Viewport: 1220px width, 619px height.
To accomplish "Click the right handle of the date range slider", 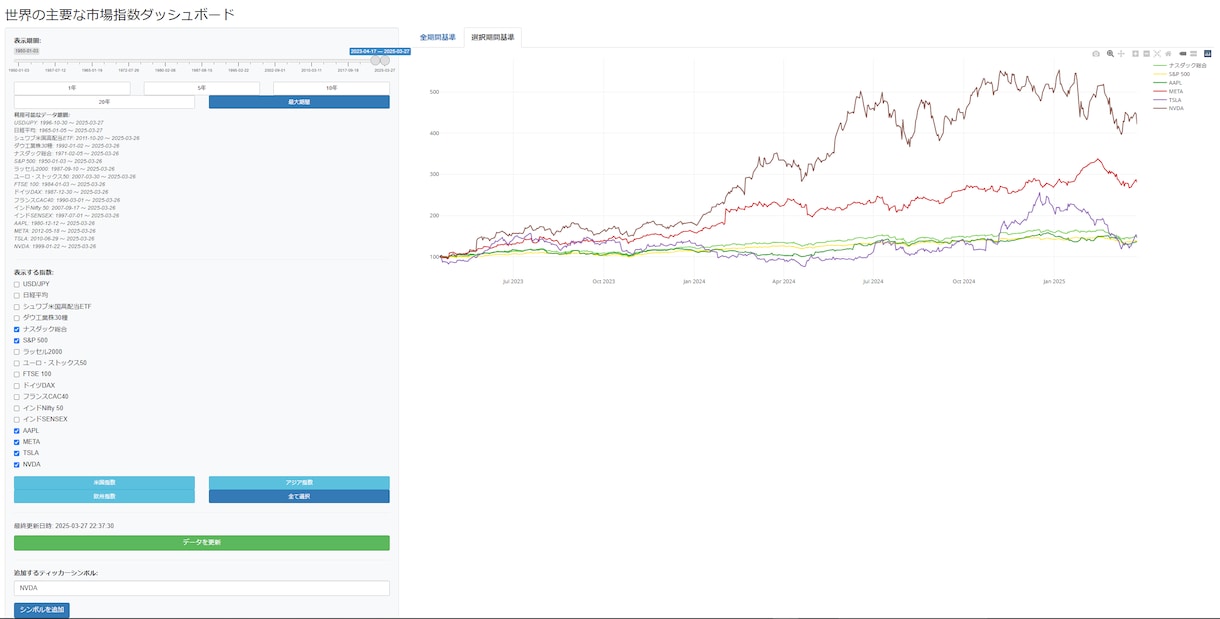I will pos(385,60).
